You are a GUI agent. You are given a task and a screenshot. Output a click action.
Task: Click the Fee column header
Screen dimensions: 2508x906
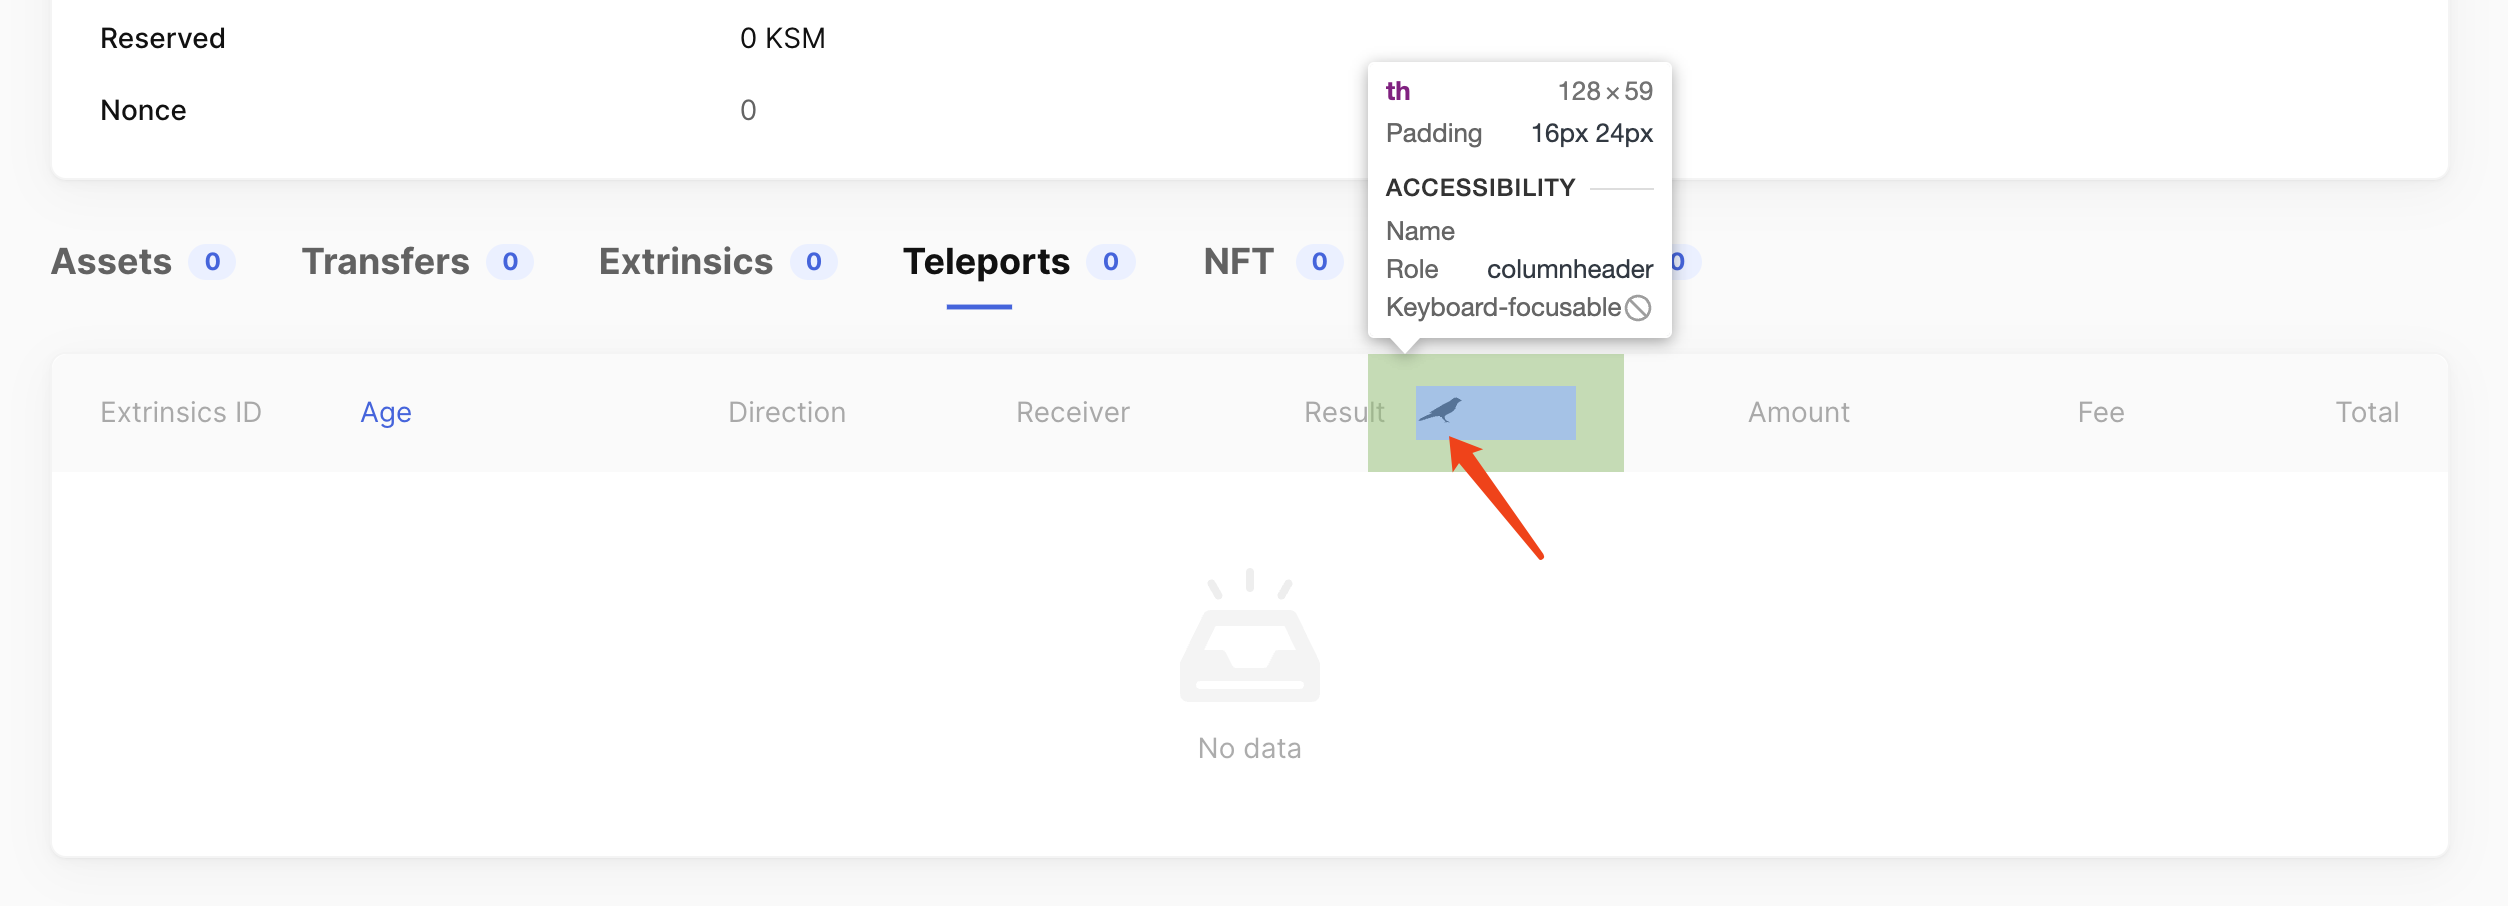(x=2101, y=412)
